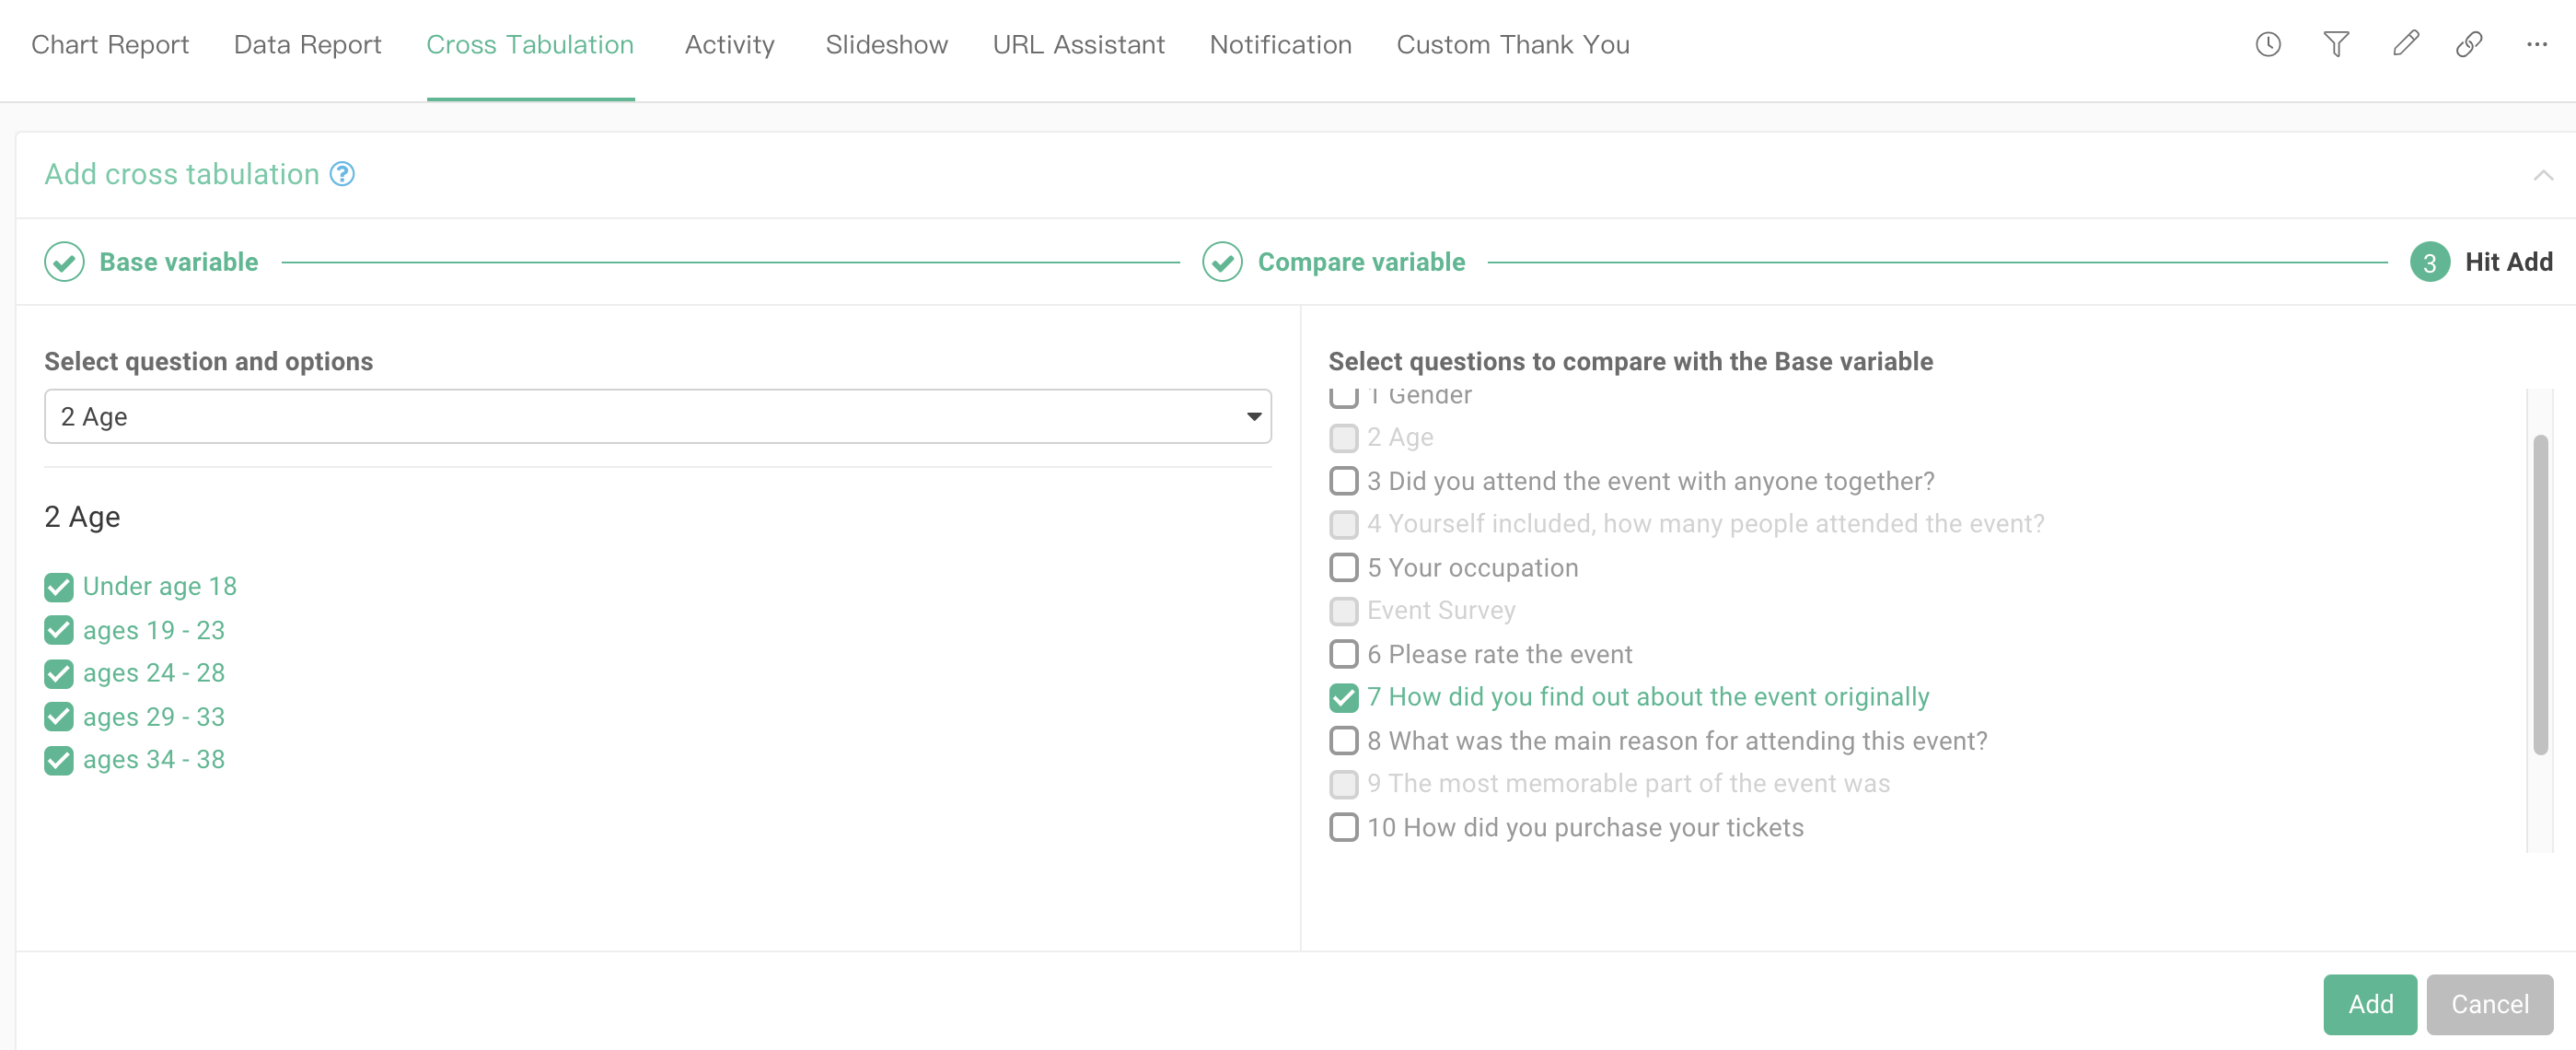2576x1050 pixels.
Task: Uncheck the Under age 18 option
Action: (x=59, y=587)
